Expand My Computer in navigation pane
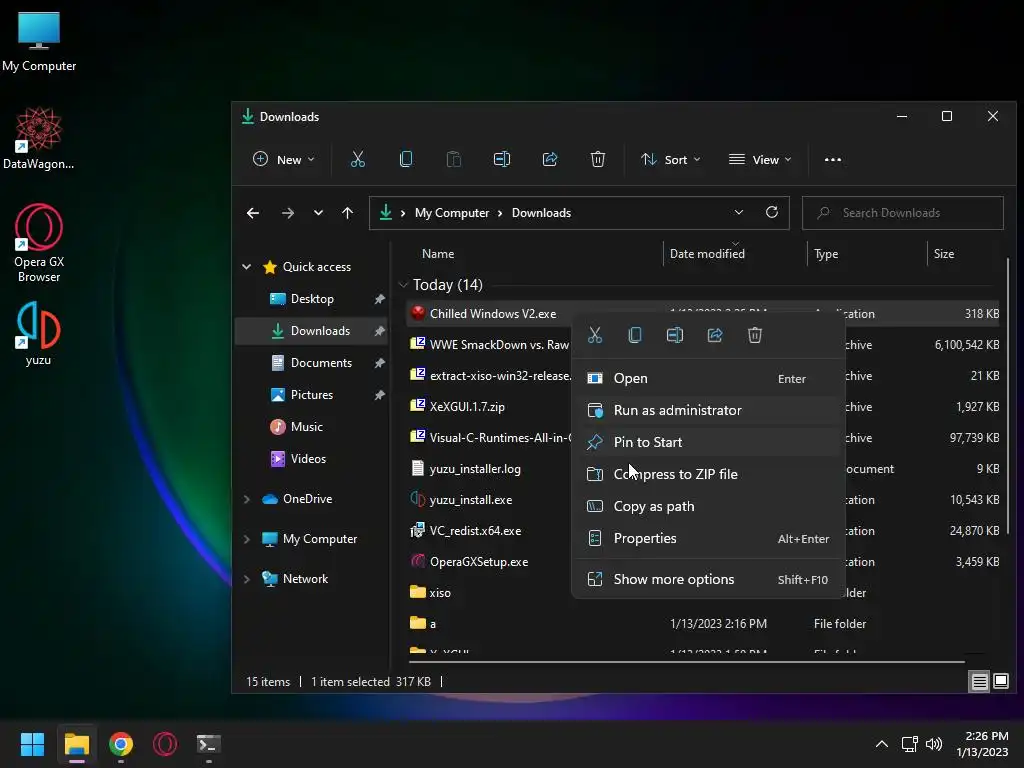 247,539
